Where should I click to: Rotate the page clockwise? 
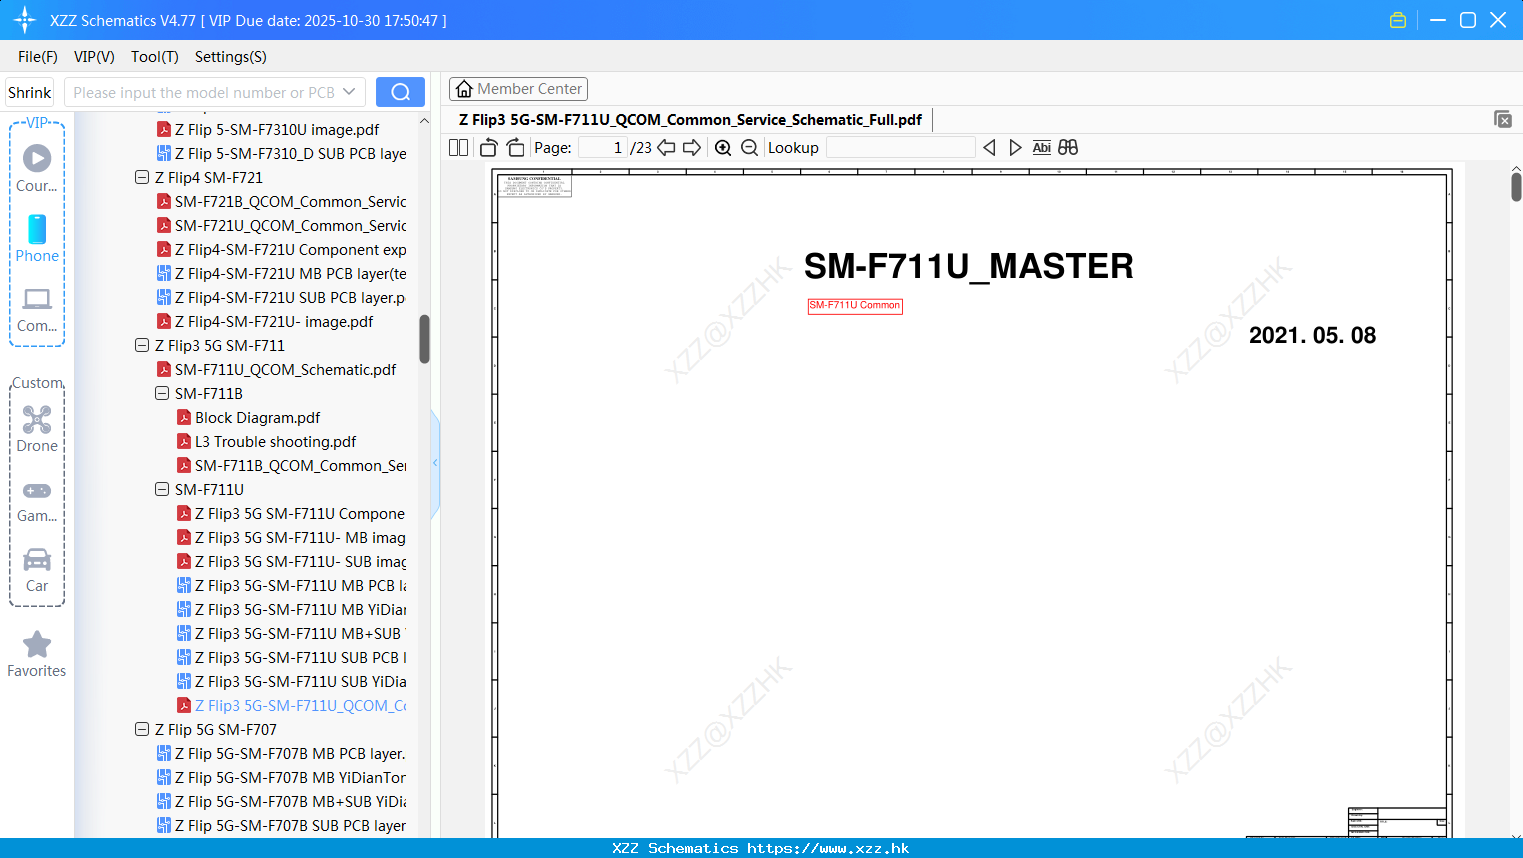tap(515, 147)
